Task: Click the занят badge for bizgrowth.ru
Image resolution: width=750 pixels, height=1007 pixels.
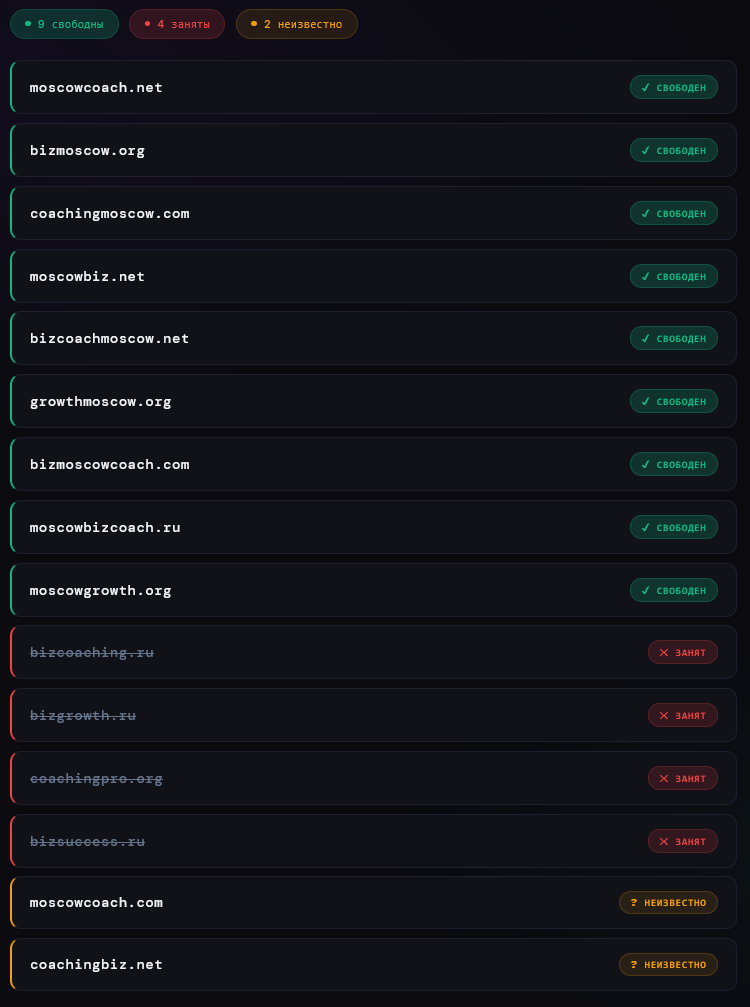Action: (x=682, y=715)
